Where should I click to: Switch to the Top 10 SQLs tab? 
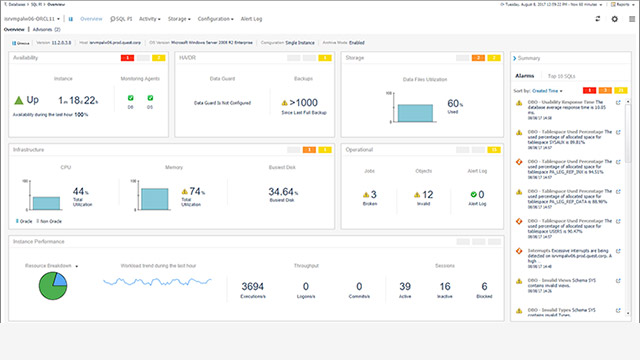[x=561, y=76]
